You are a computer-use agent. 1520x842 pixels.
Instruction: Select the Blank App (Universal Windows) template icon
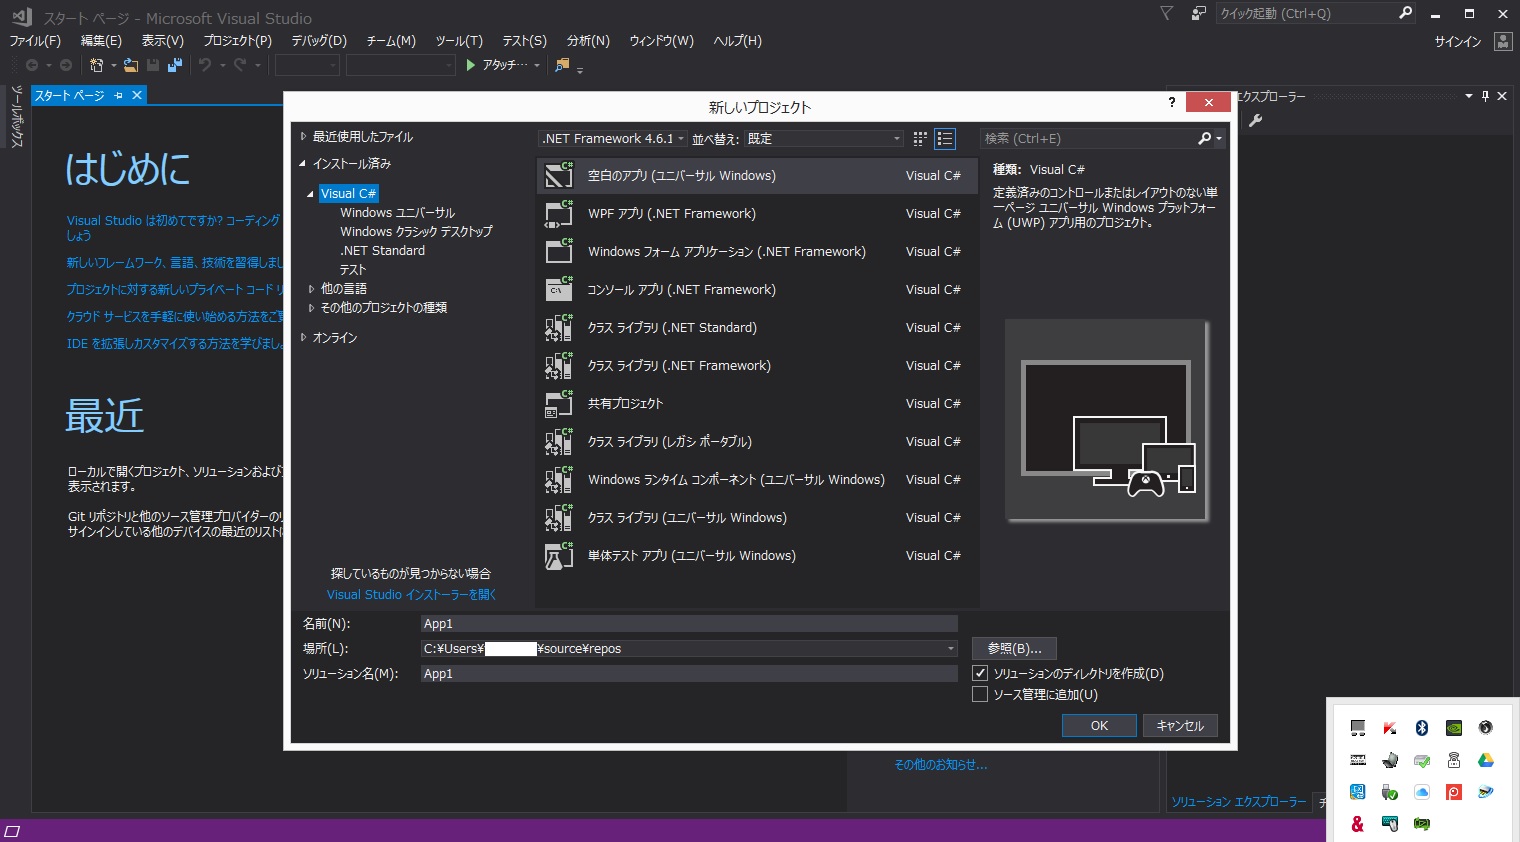tap(559, 175)
